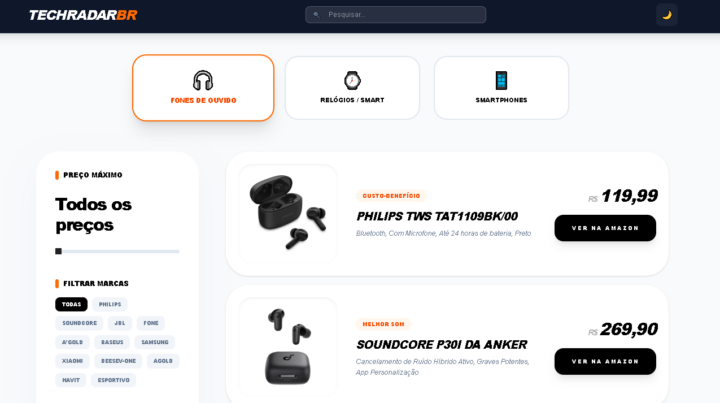Open Ver na Amazon for Soundcore P30i
720x403 pixels.
605,361
